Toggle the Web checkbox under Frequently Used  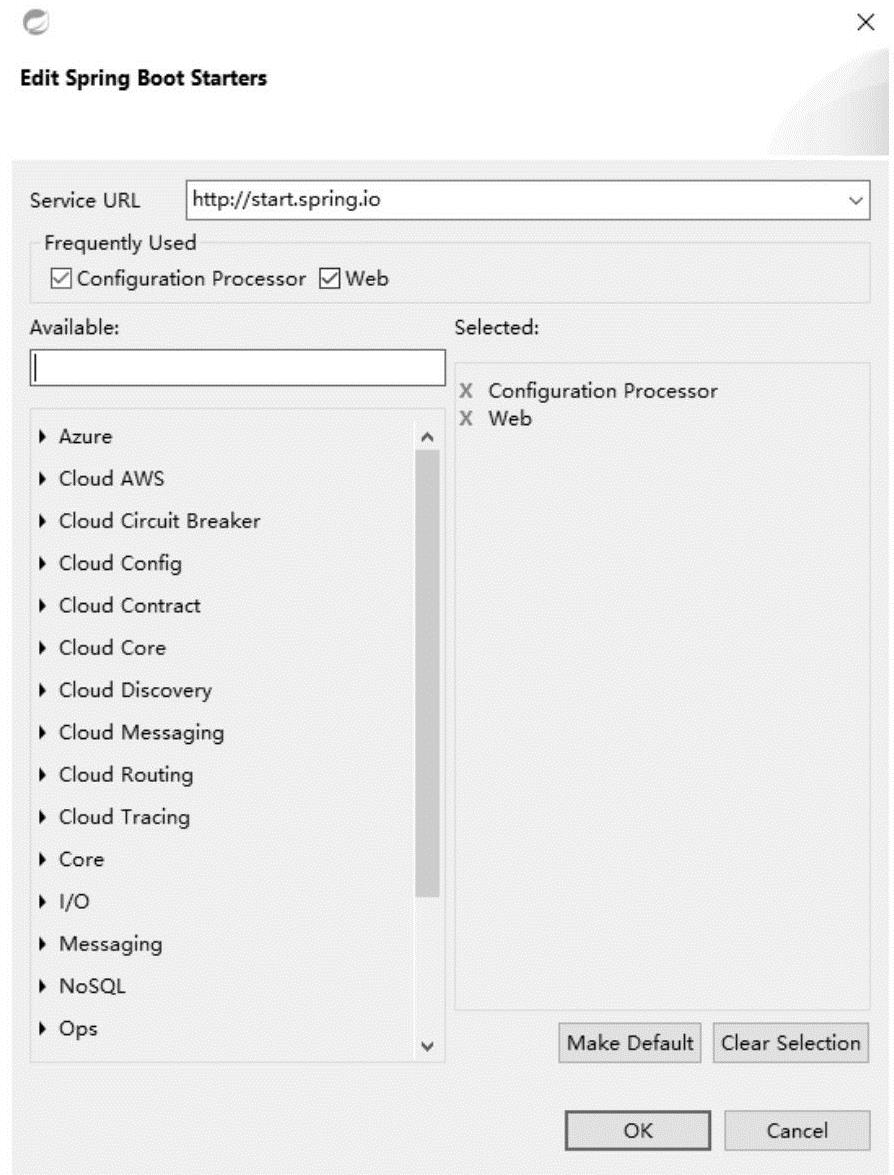[x=330, y=279]
